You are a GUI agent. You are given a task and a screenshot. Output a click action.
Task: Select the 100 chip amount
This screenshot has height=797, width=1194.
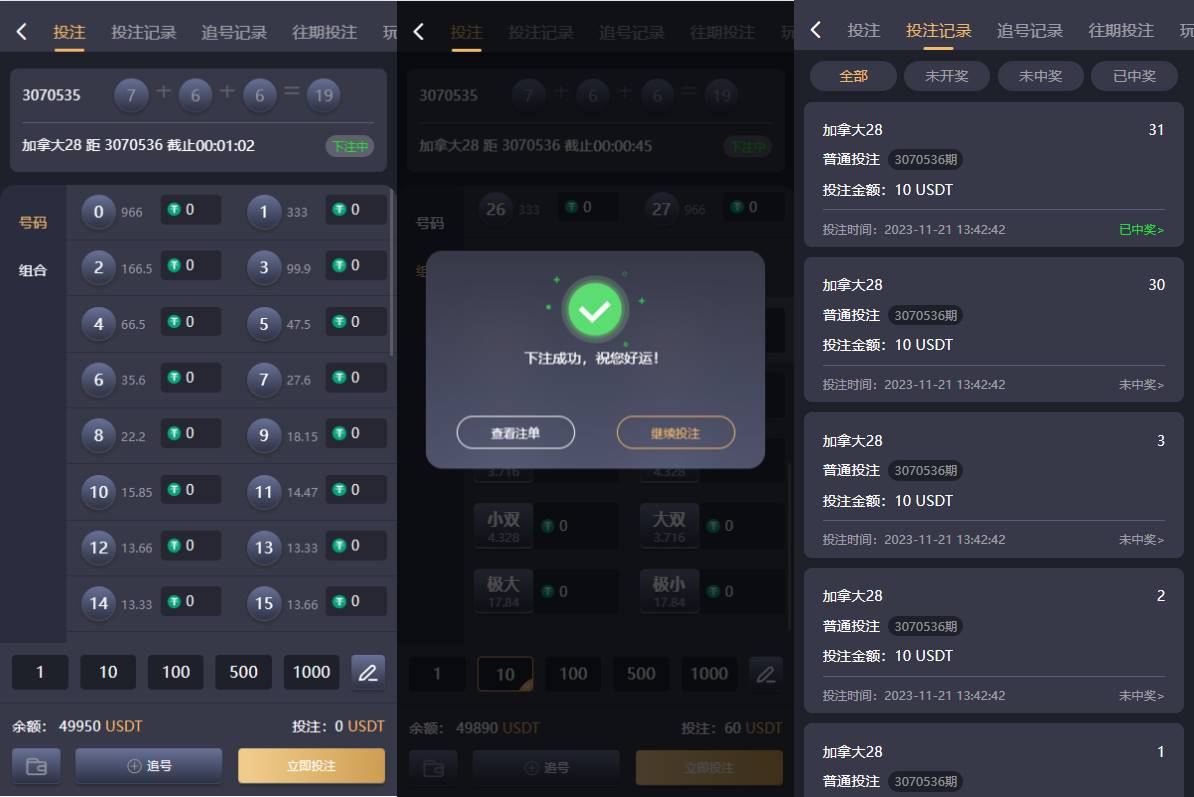pos(176,672)
